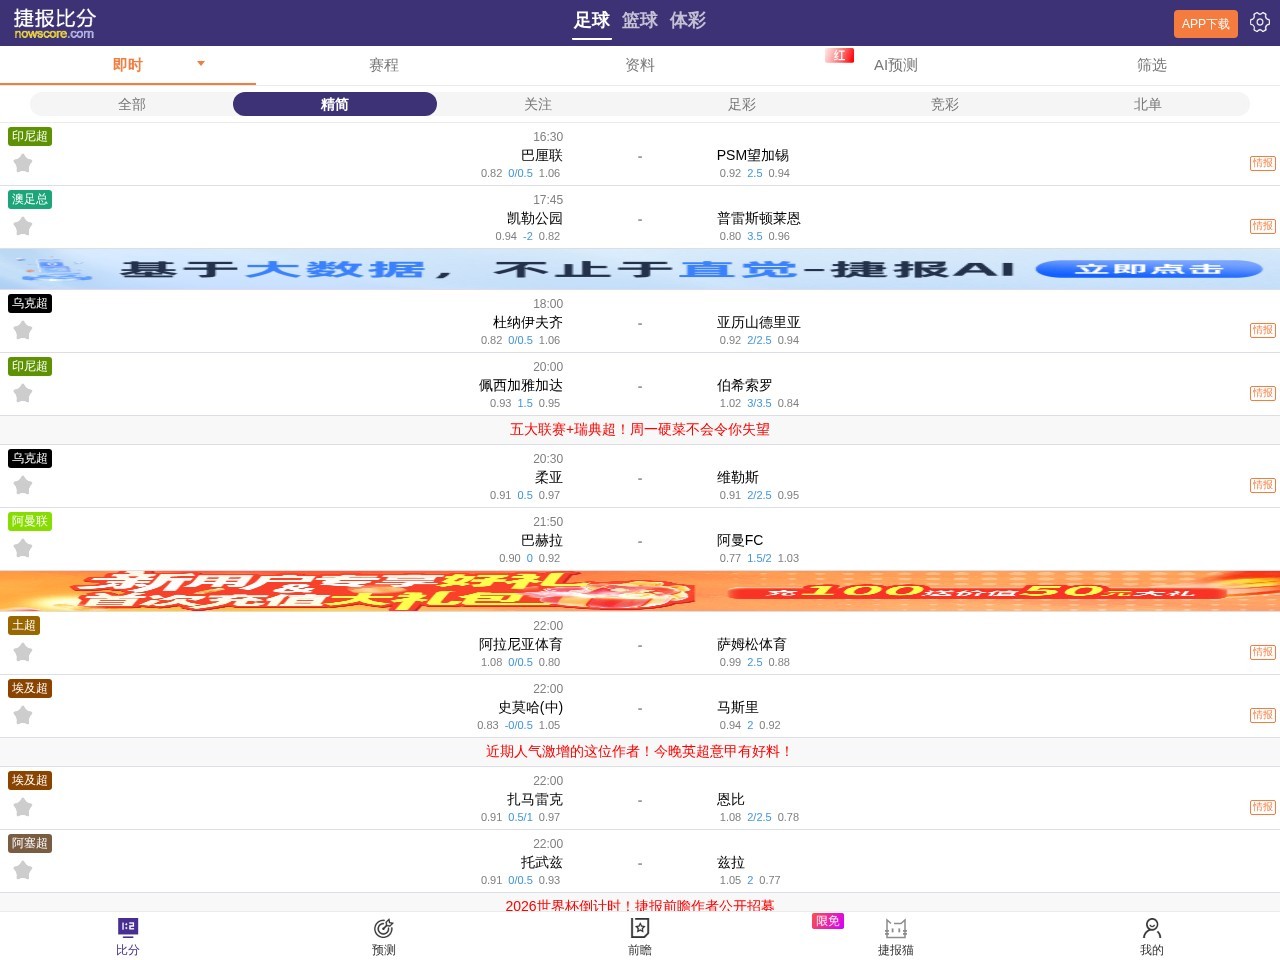Click the APP下载 download button
The image size is (1280, 960).
point(1205,23)
